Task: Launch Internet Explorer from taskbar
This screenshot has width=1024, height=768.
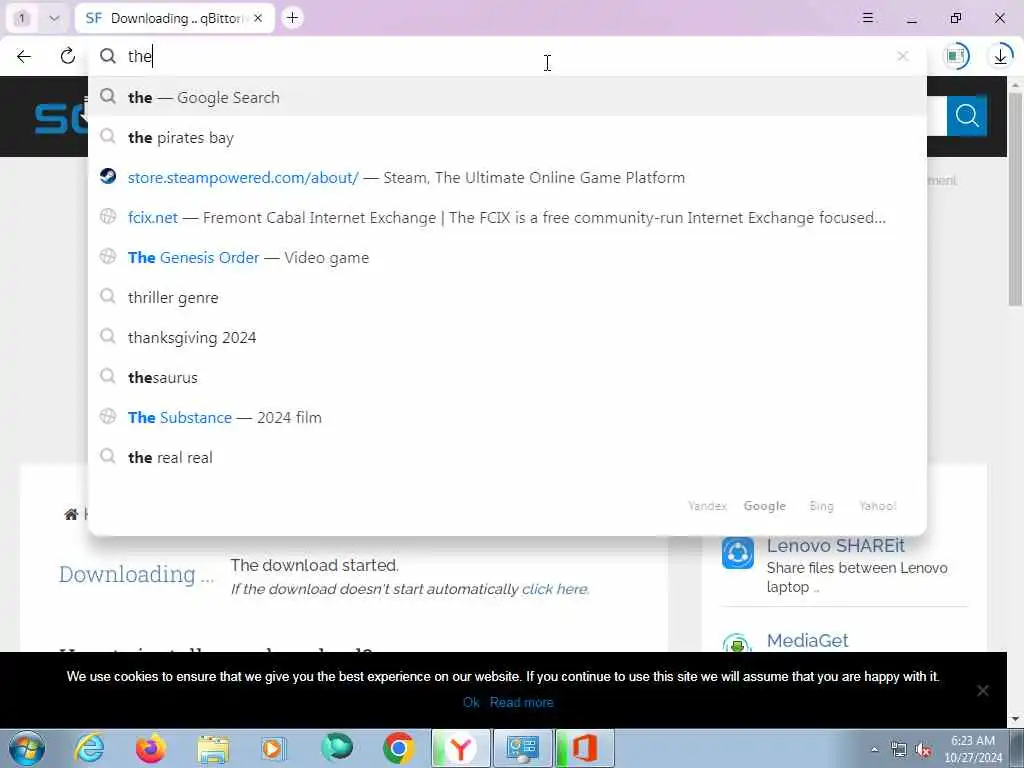Action: 89,748
